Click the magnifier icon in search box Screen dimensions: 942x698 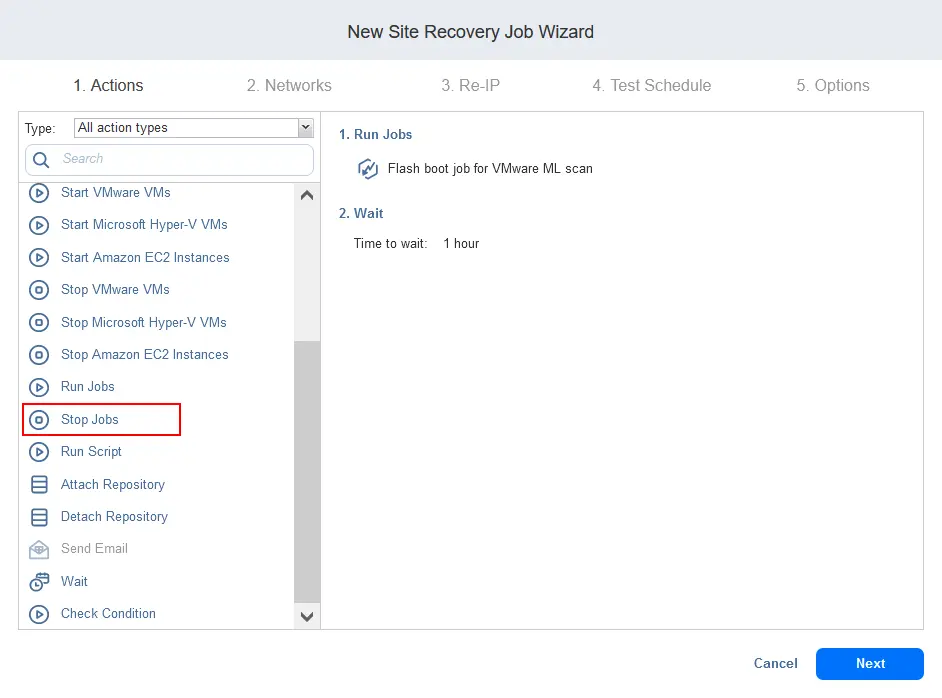[x=41, y=160]
